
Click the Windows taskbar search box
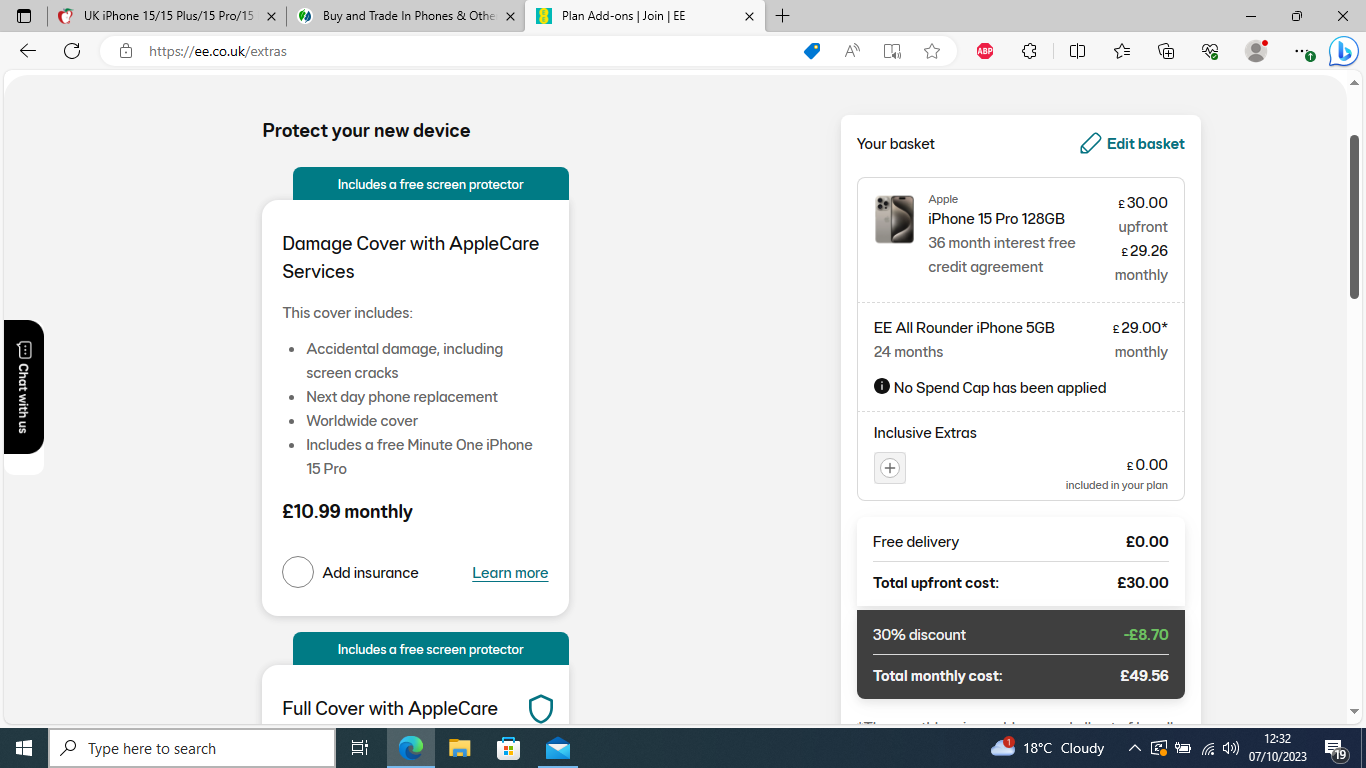pos(192,748)
